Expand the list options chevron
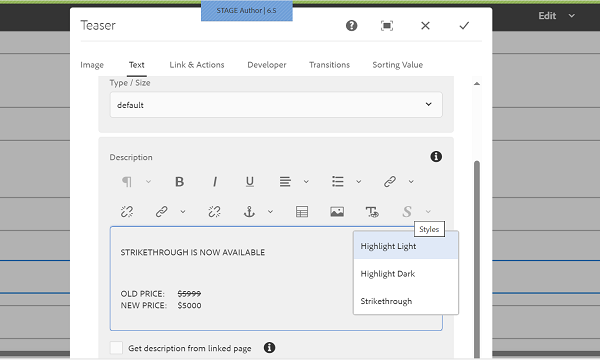 (359, 182)
